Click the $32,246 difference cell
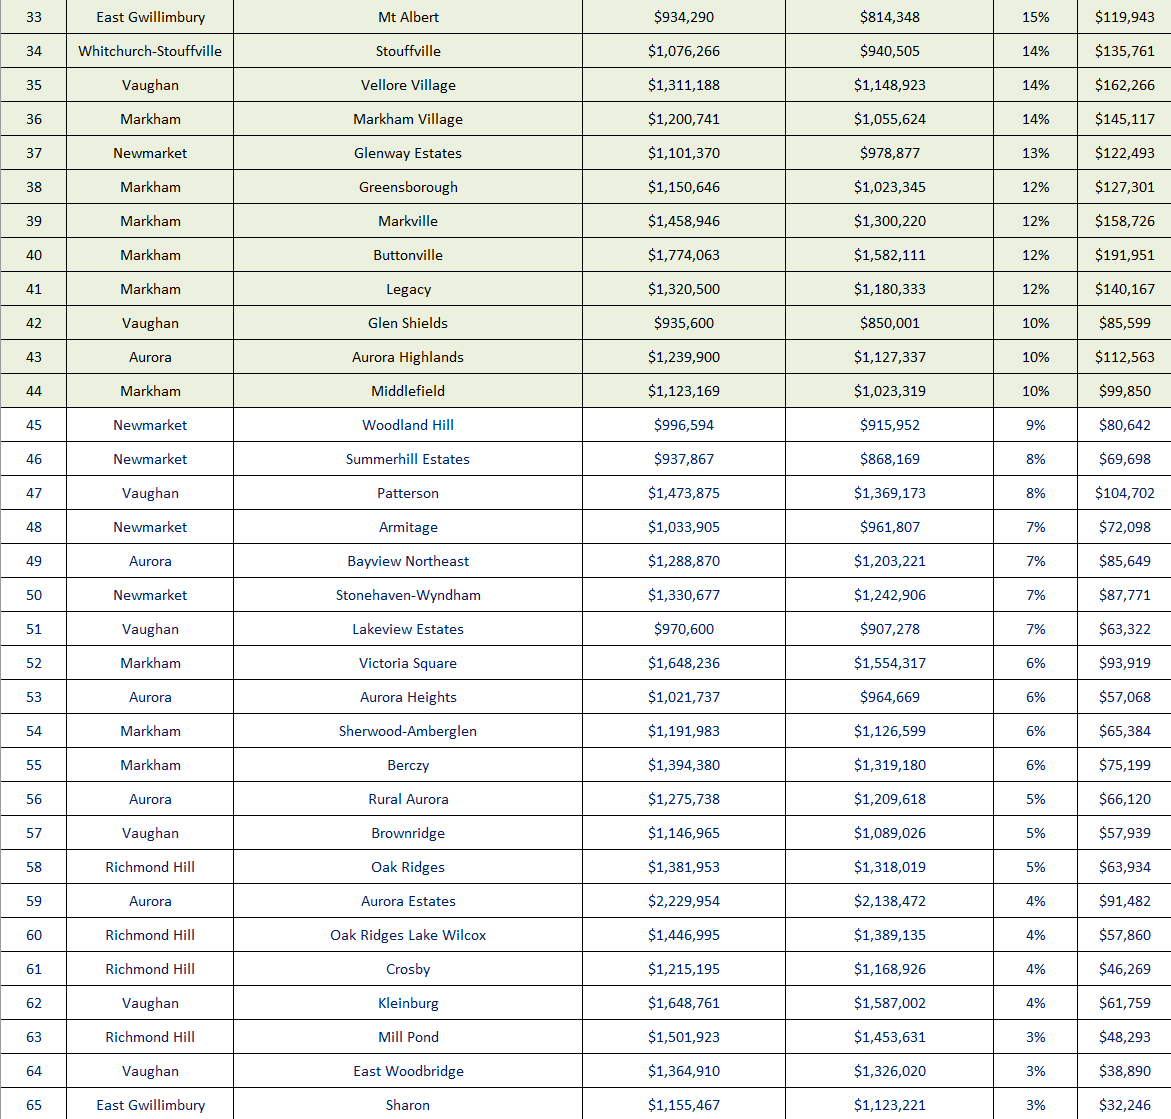The height and width of the screenshot is (1119, 1171). coord(1124,1105)
